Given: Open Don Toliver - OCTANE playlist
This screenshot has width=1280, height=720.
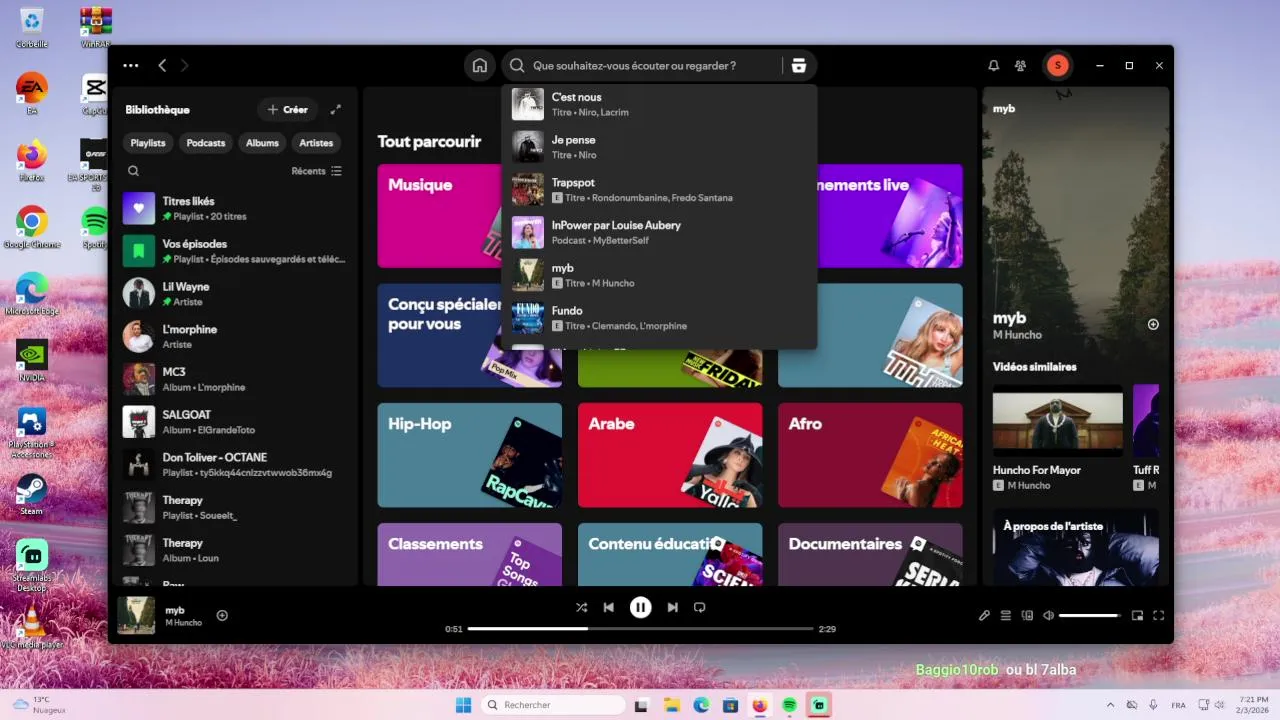Looking at the screenshot, I should (235, 464).
